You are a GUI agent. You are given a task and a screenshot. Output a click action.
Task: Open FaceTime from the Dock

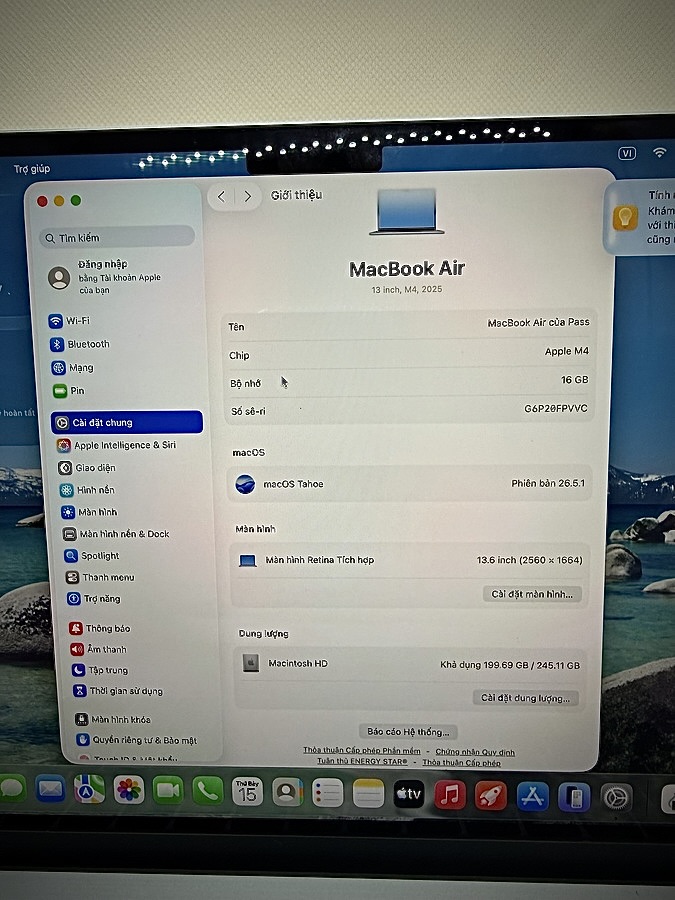[x=168, y=791]
